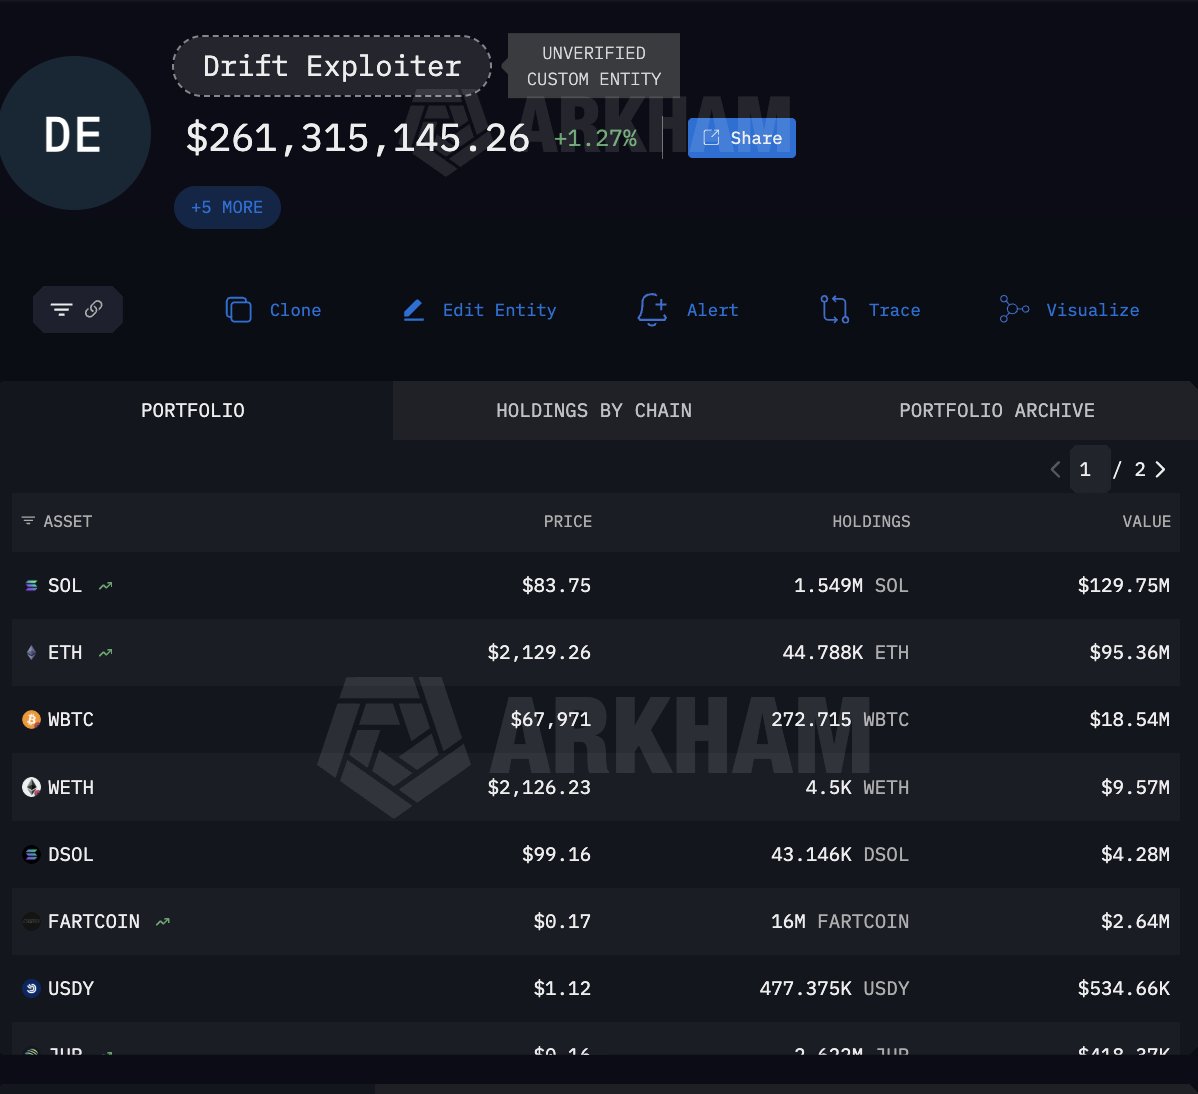Click the Share button
This screenshot has width=1198, height=1094.
[x=741, y=138]
